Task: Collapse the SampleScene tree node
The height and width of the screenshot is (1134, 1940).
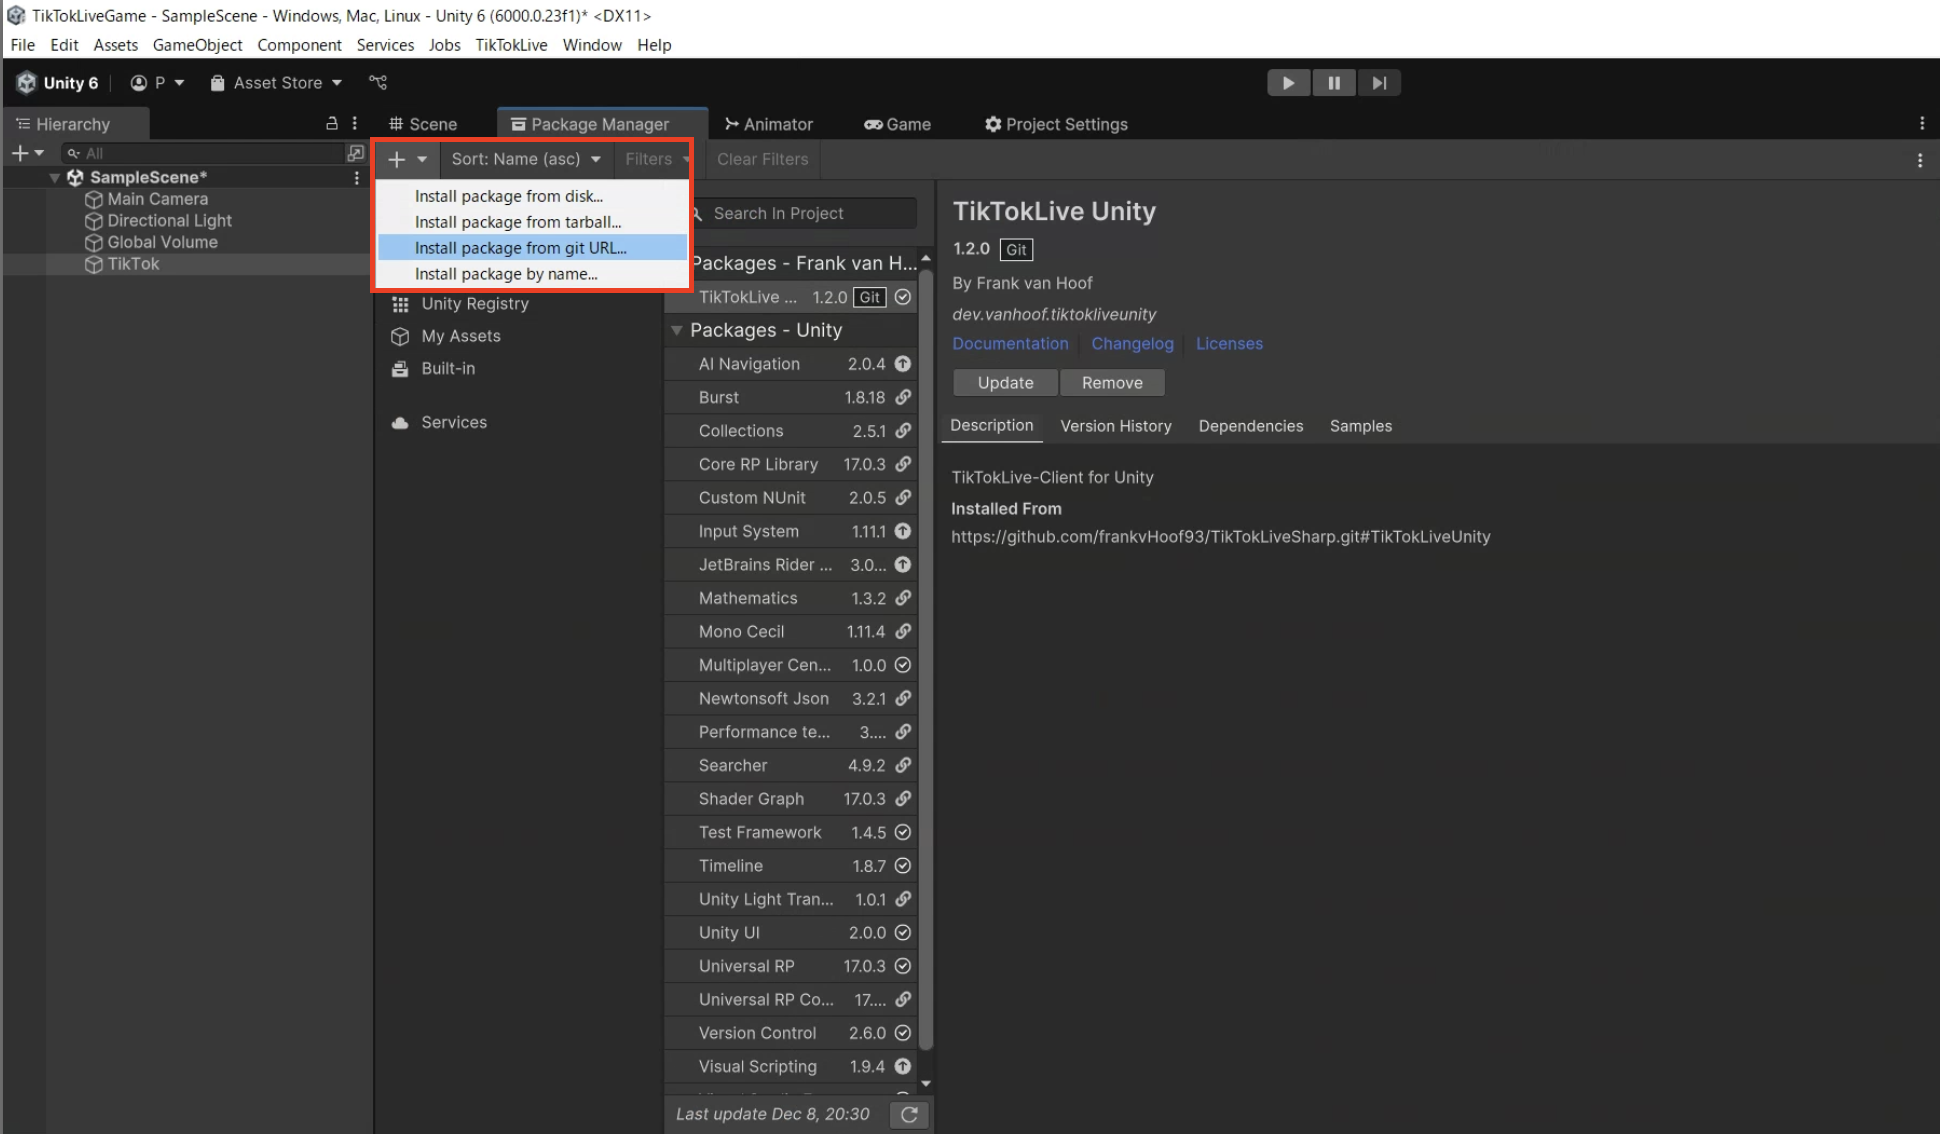Action: pos(54,178)
